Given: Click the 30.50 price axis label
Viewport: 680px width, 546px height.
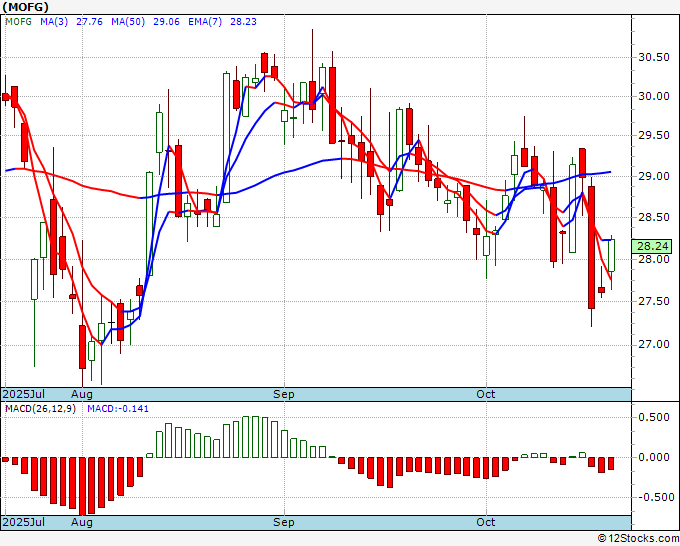Looking at the screenshot, I should [x=654, y=57].
